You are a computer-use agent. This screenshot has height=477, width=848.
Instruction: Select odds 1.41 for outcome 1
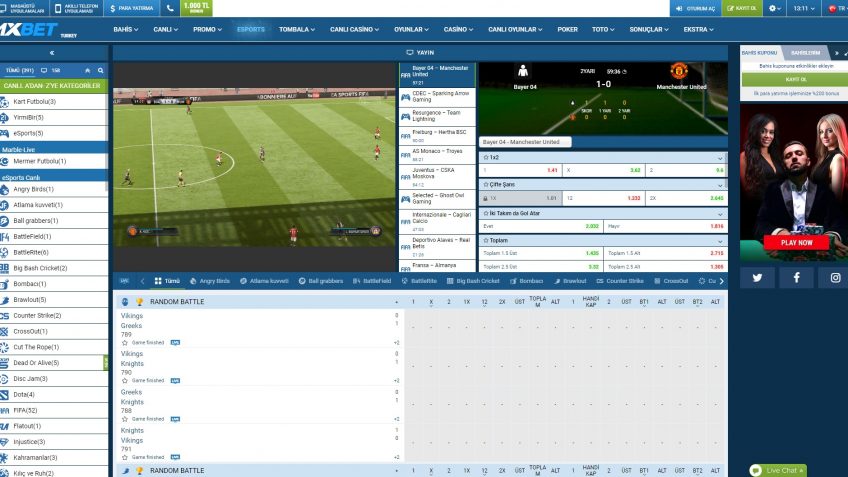click(x=520, y=170)
